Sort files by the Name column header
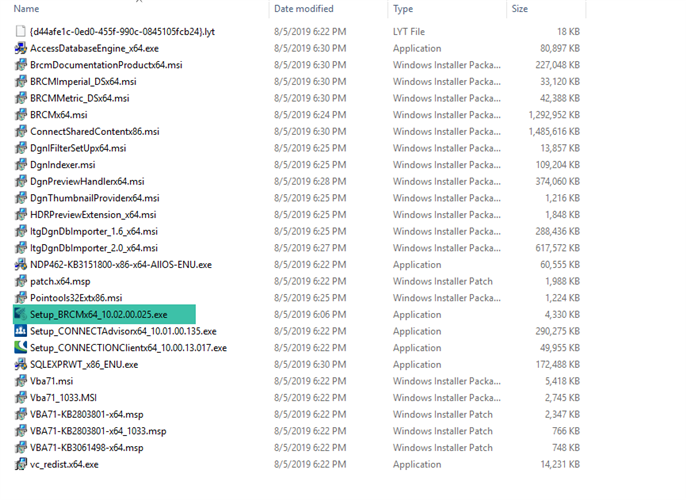The image size is (686, 500). coord(26,9)
